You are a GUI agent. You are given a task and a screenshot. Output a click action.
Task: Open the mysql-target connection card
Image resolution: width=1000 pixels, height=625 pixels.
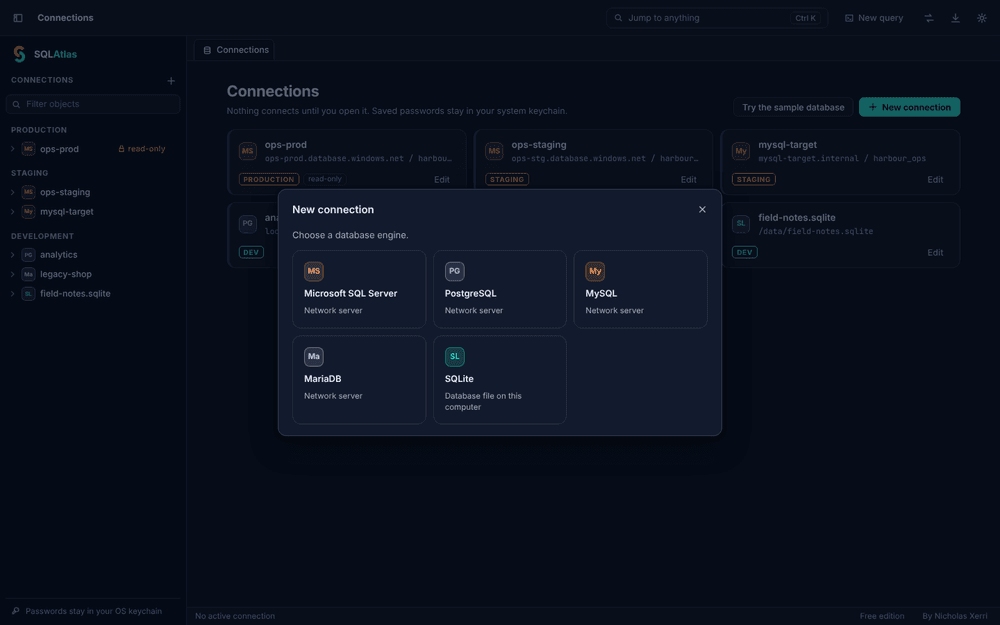(840, 162)
